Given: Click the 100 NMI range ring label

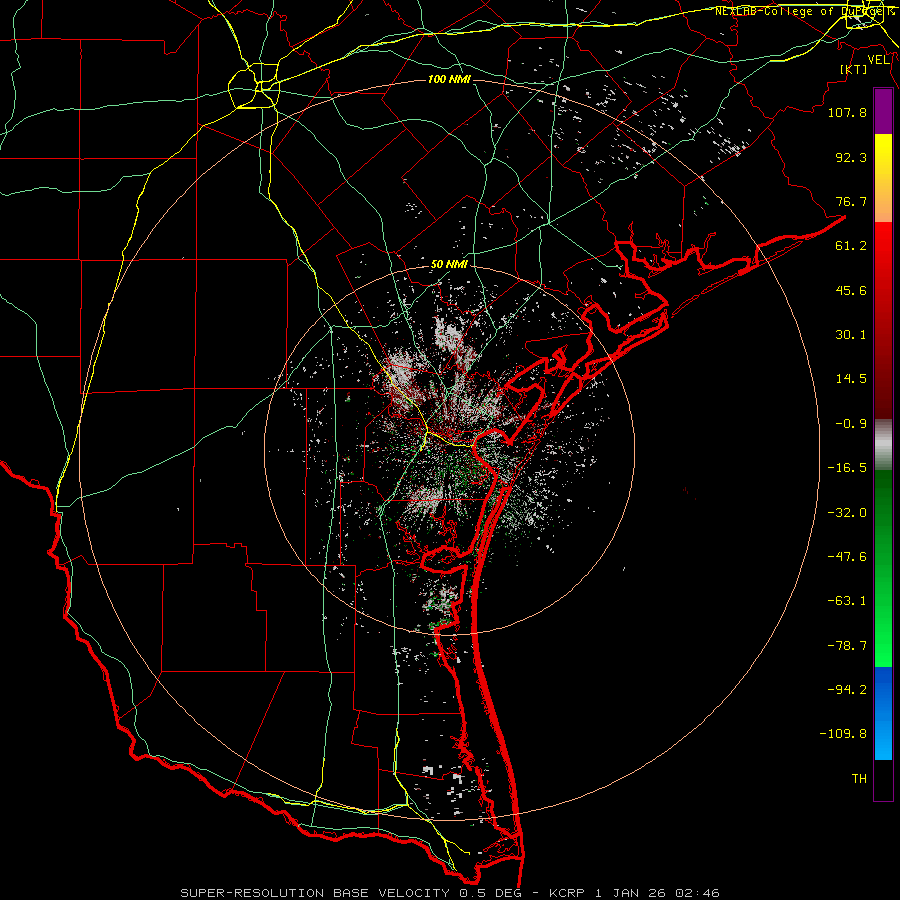Looking at the screenshot, I should (x=449, y=79).
